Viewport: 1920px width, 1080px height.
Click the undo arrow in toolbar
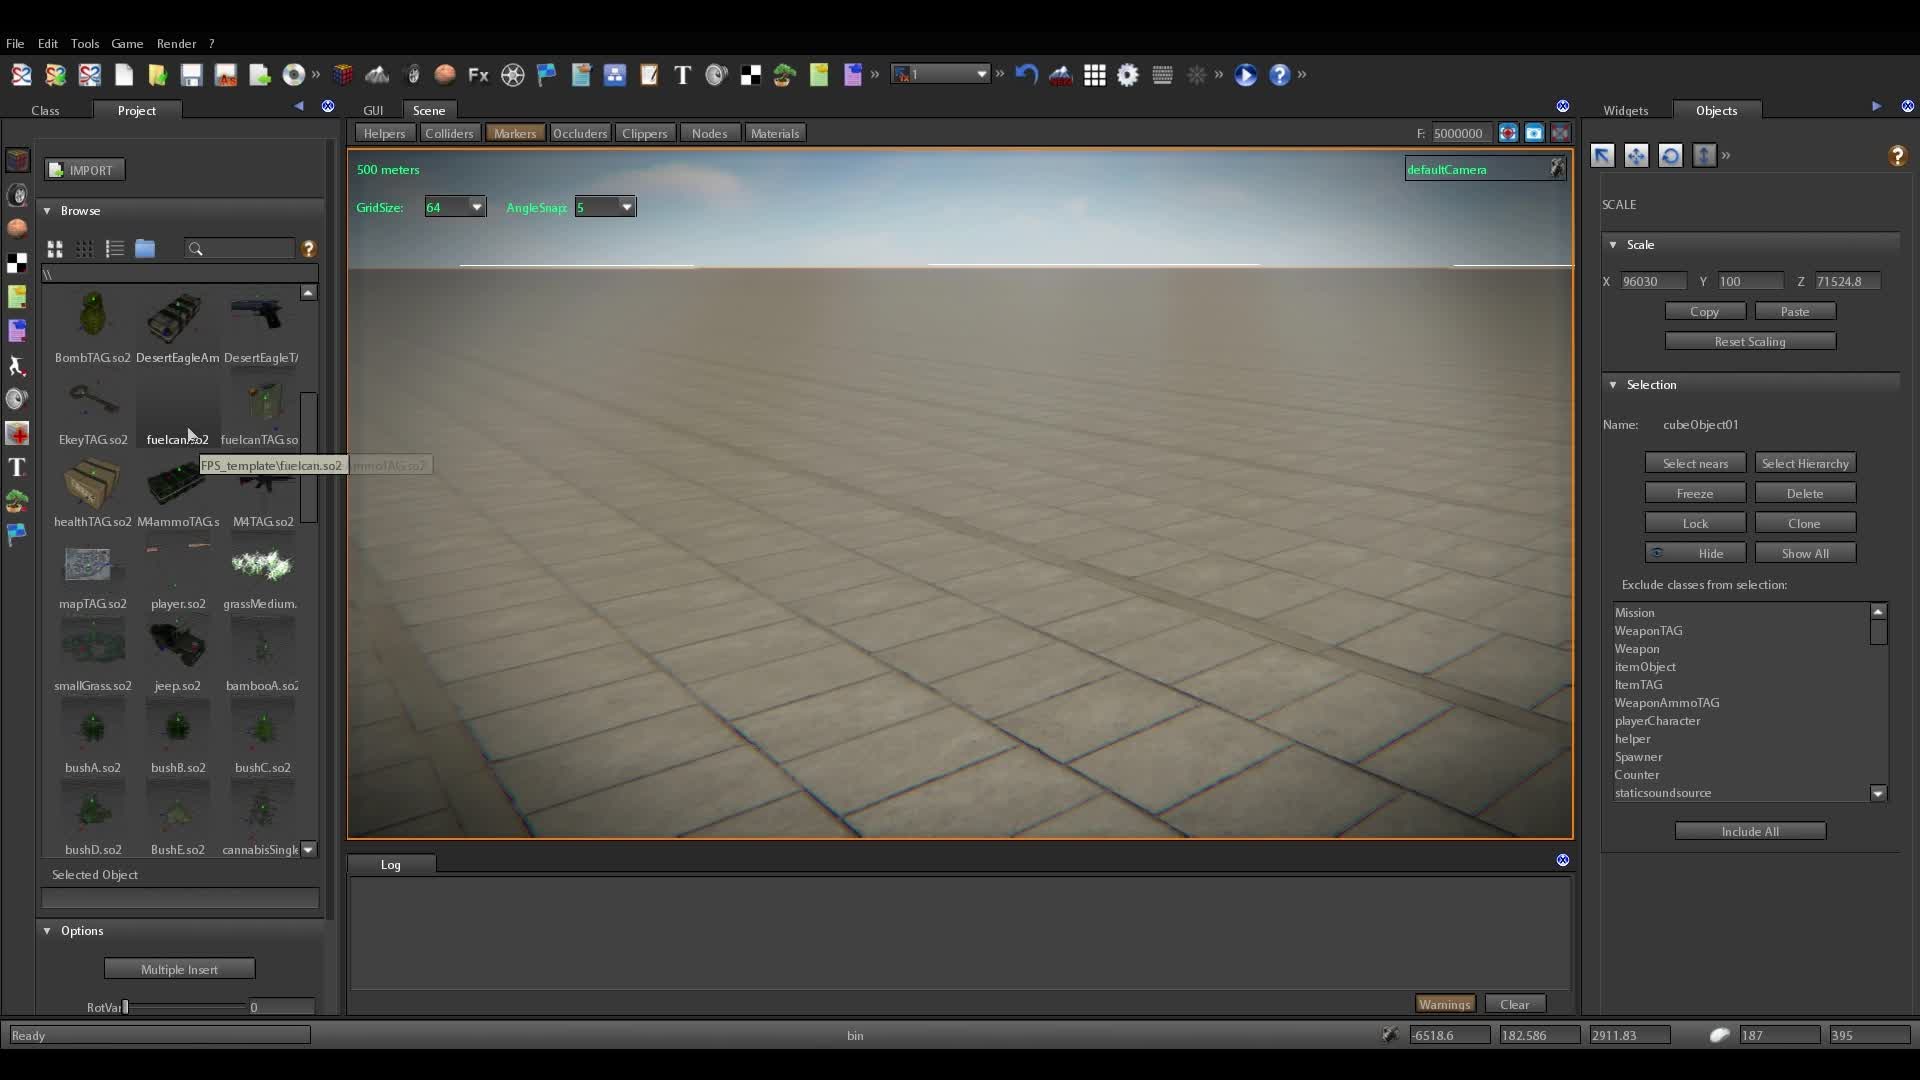click(x=1026, y=75)
